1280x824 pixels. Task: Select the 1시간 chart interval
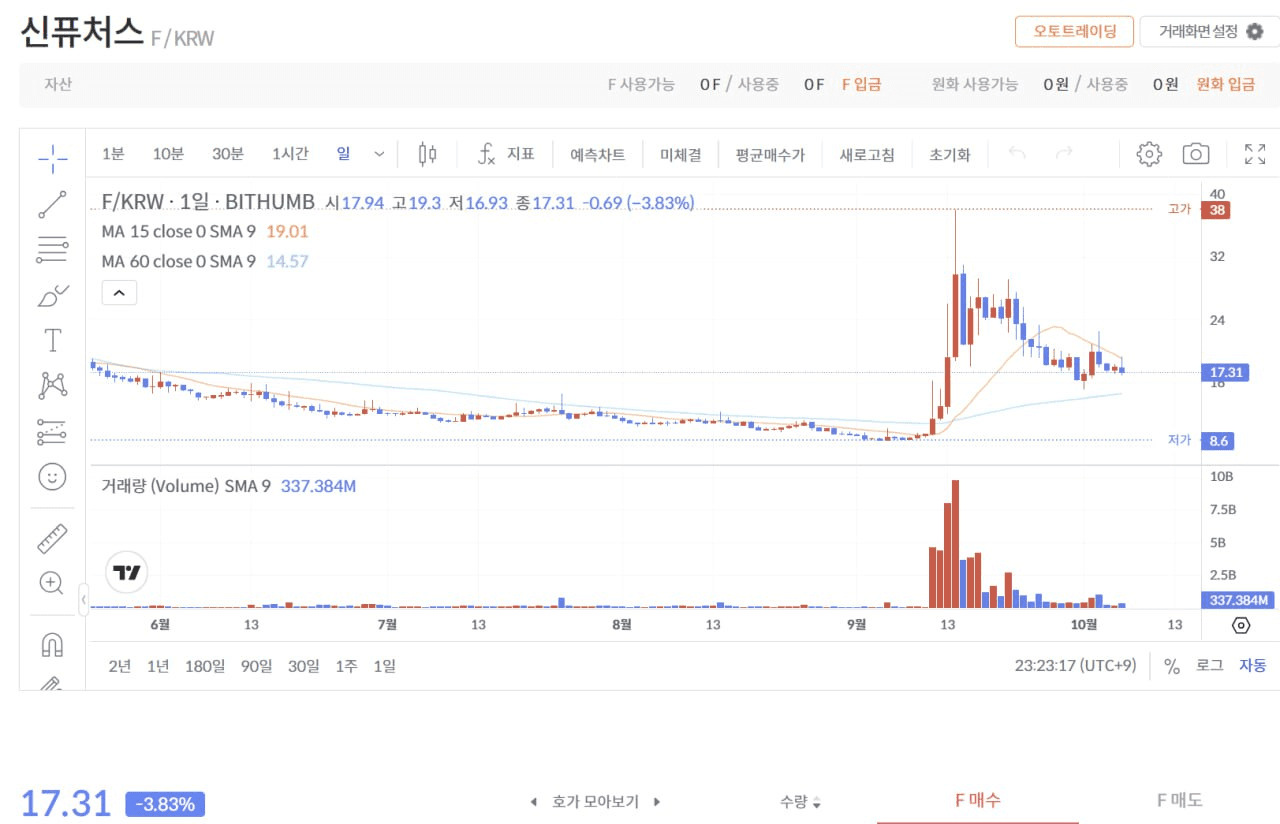290,154
